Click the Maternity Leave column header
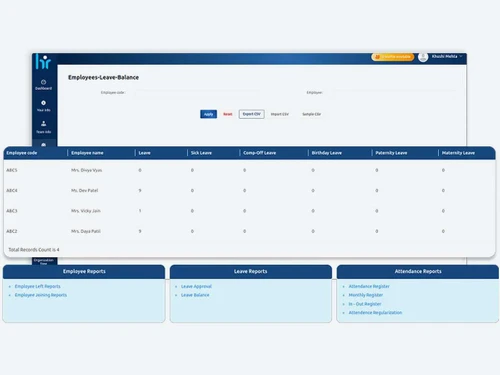The height and width of the screenshot is (375, 500). point(458,153)
